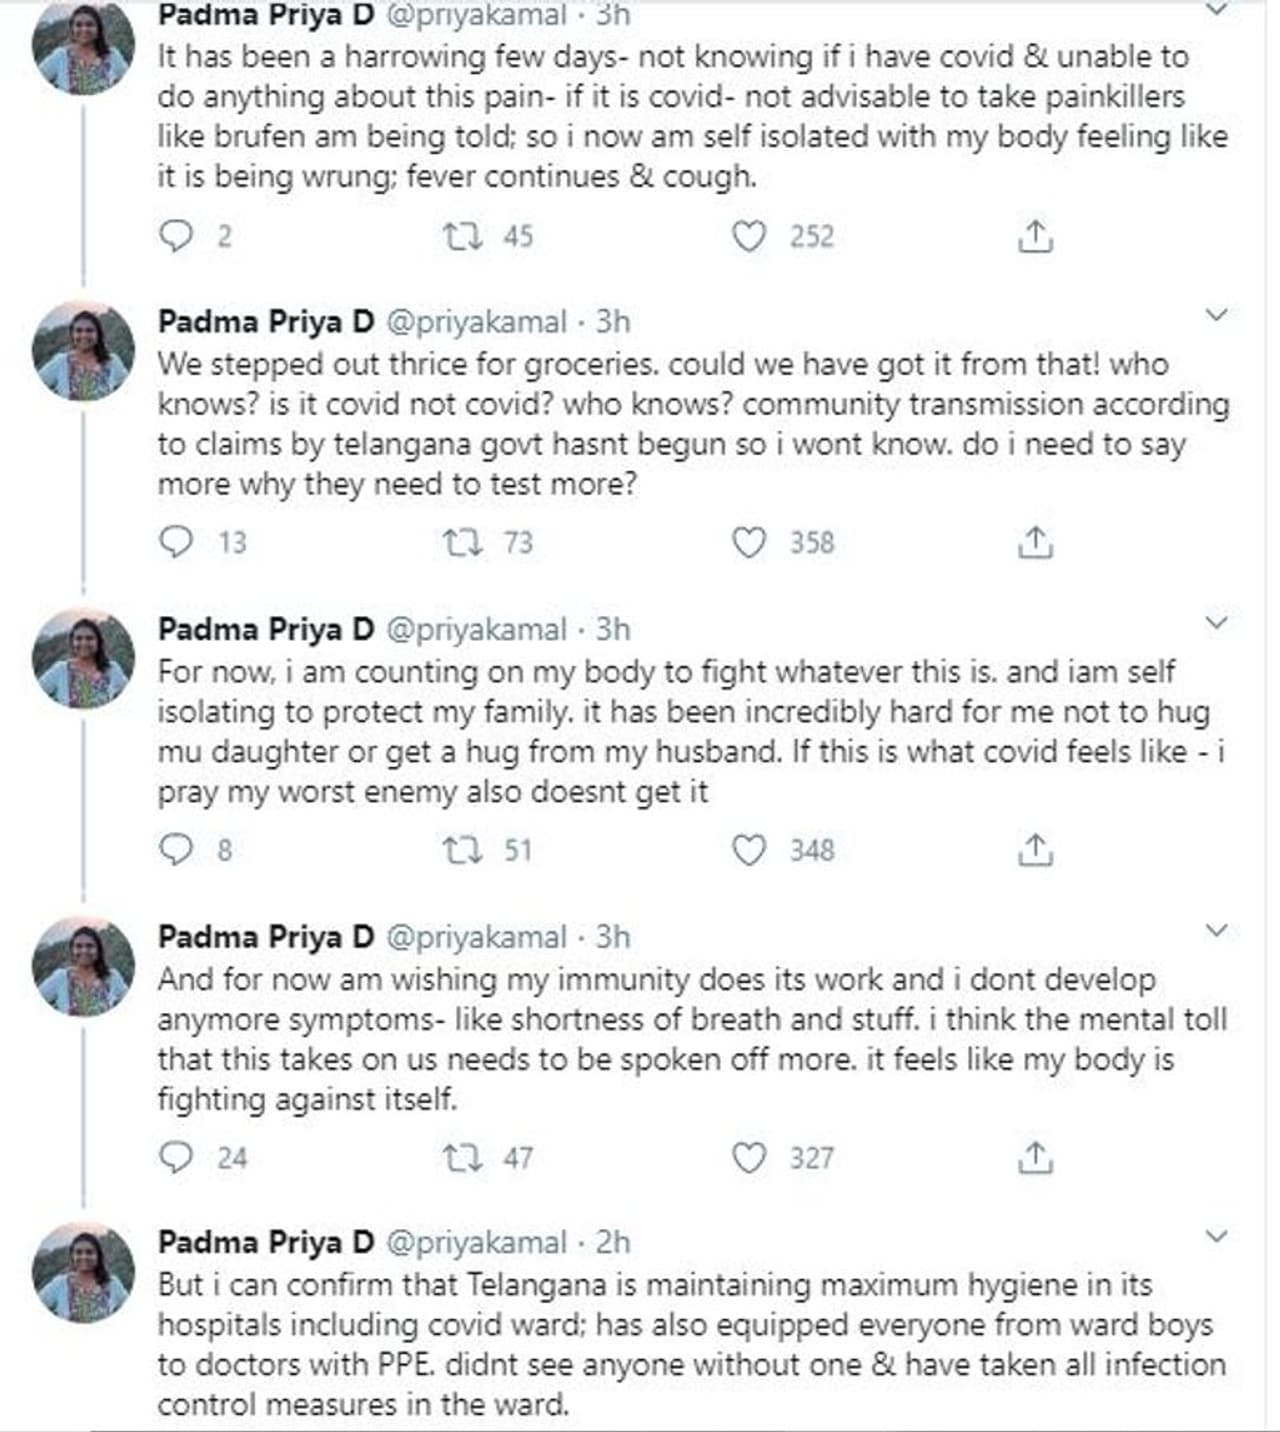Open the chevron menu on the Telangana hygiene tweet

tap(1216, 1237)
